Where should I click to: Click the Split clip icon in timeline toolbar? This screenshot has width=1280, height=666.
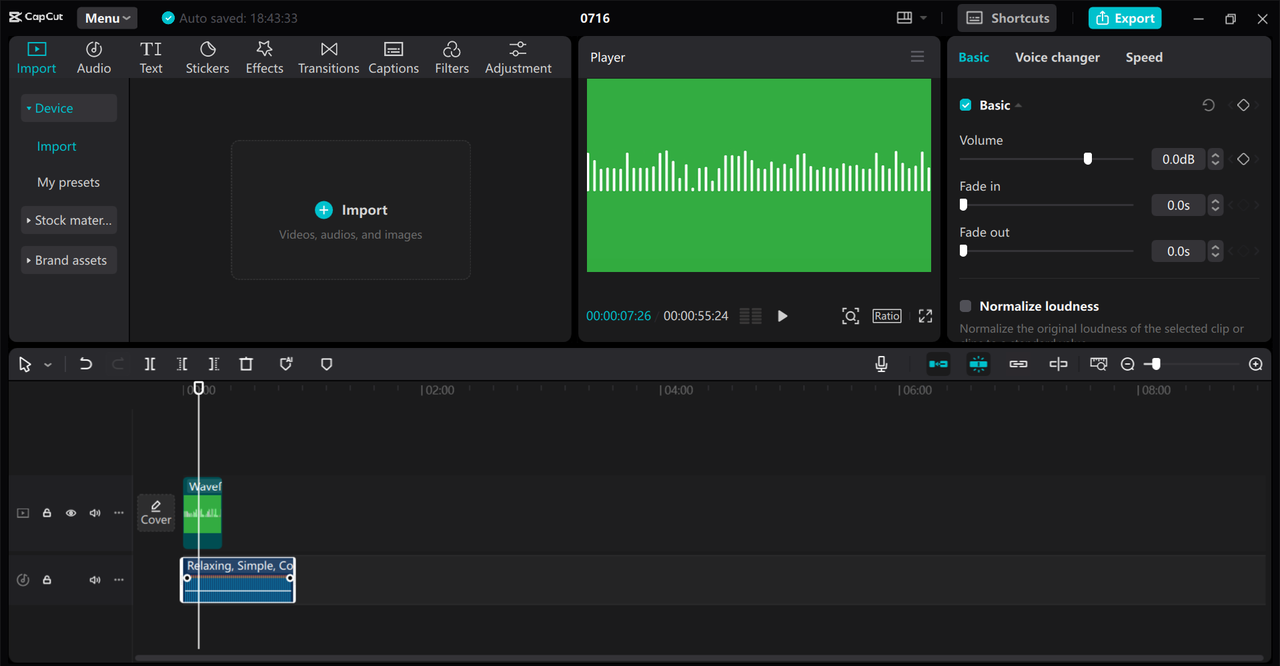(x=150, y=365)
